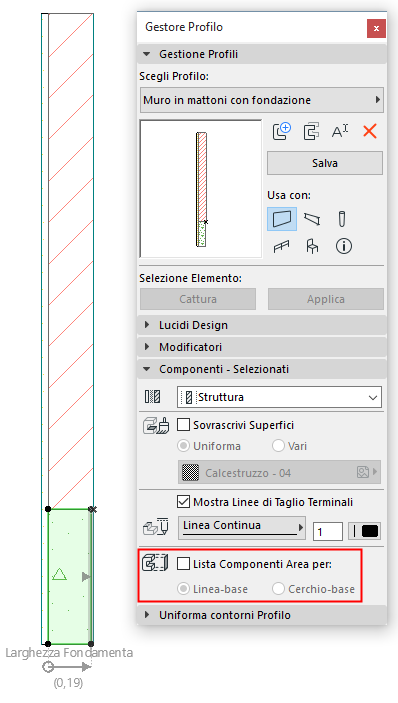
Task: Click the pen color icon beside value 1
Action: [x=365, y=532]
